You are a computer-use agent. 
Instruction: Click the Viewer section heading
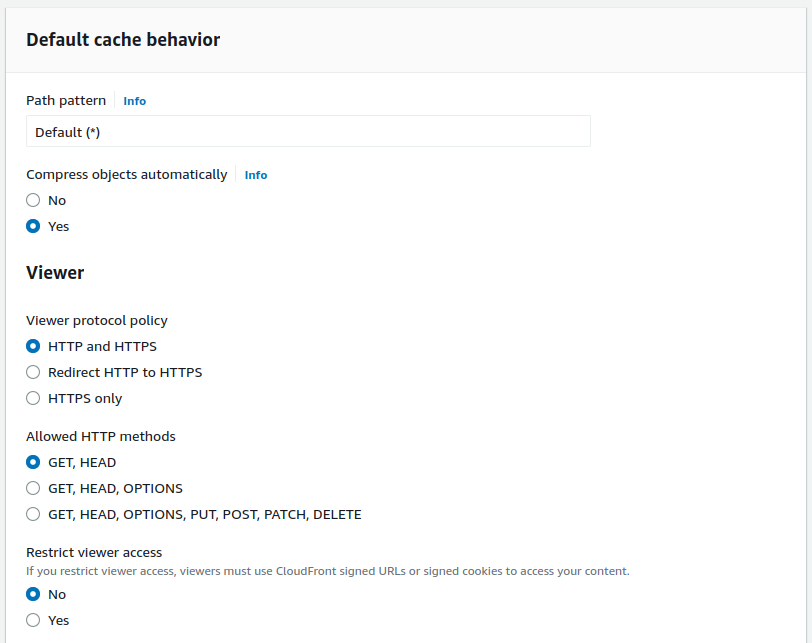point(55,273)
